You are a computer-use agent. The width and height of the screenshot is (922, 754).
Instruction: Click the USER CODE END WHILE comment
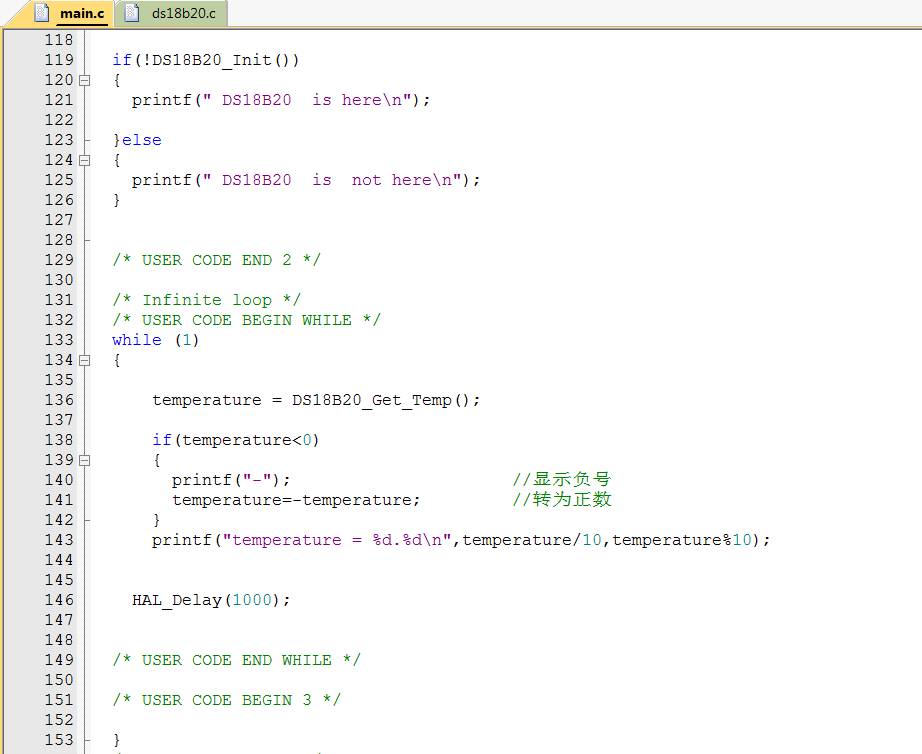click(x=237, y=660)
